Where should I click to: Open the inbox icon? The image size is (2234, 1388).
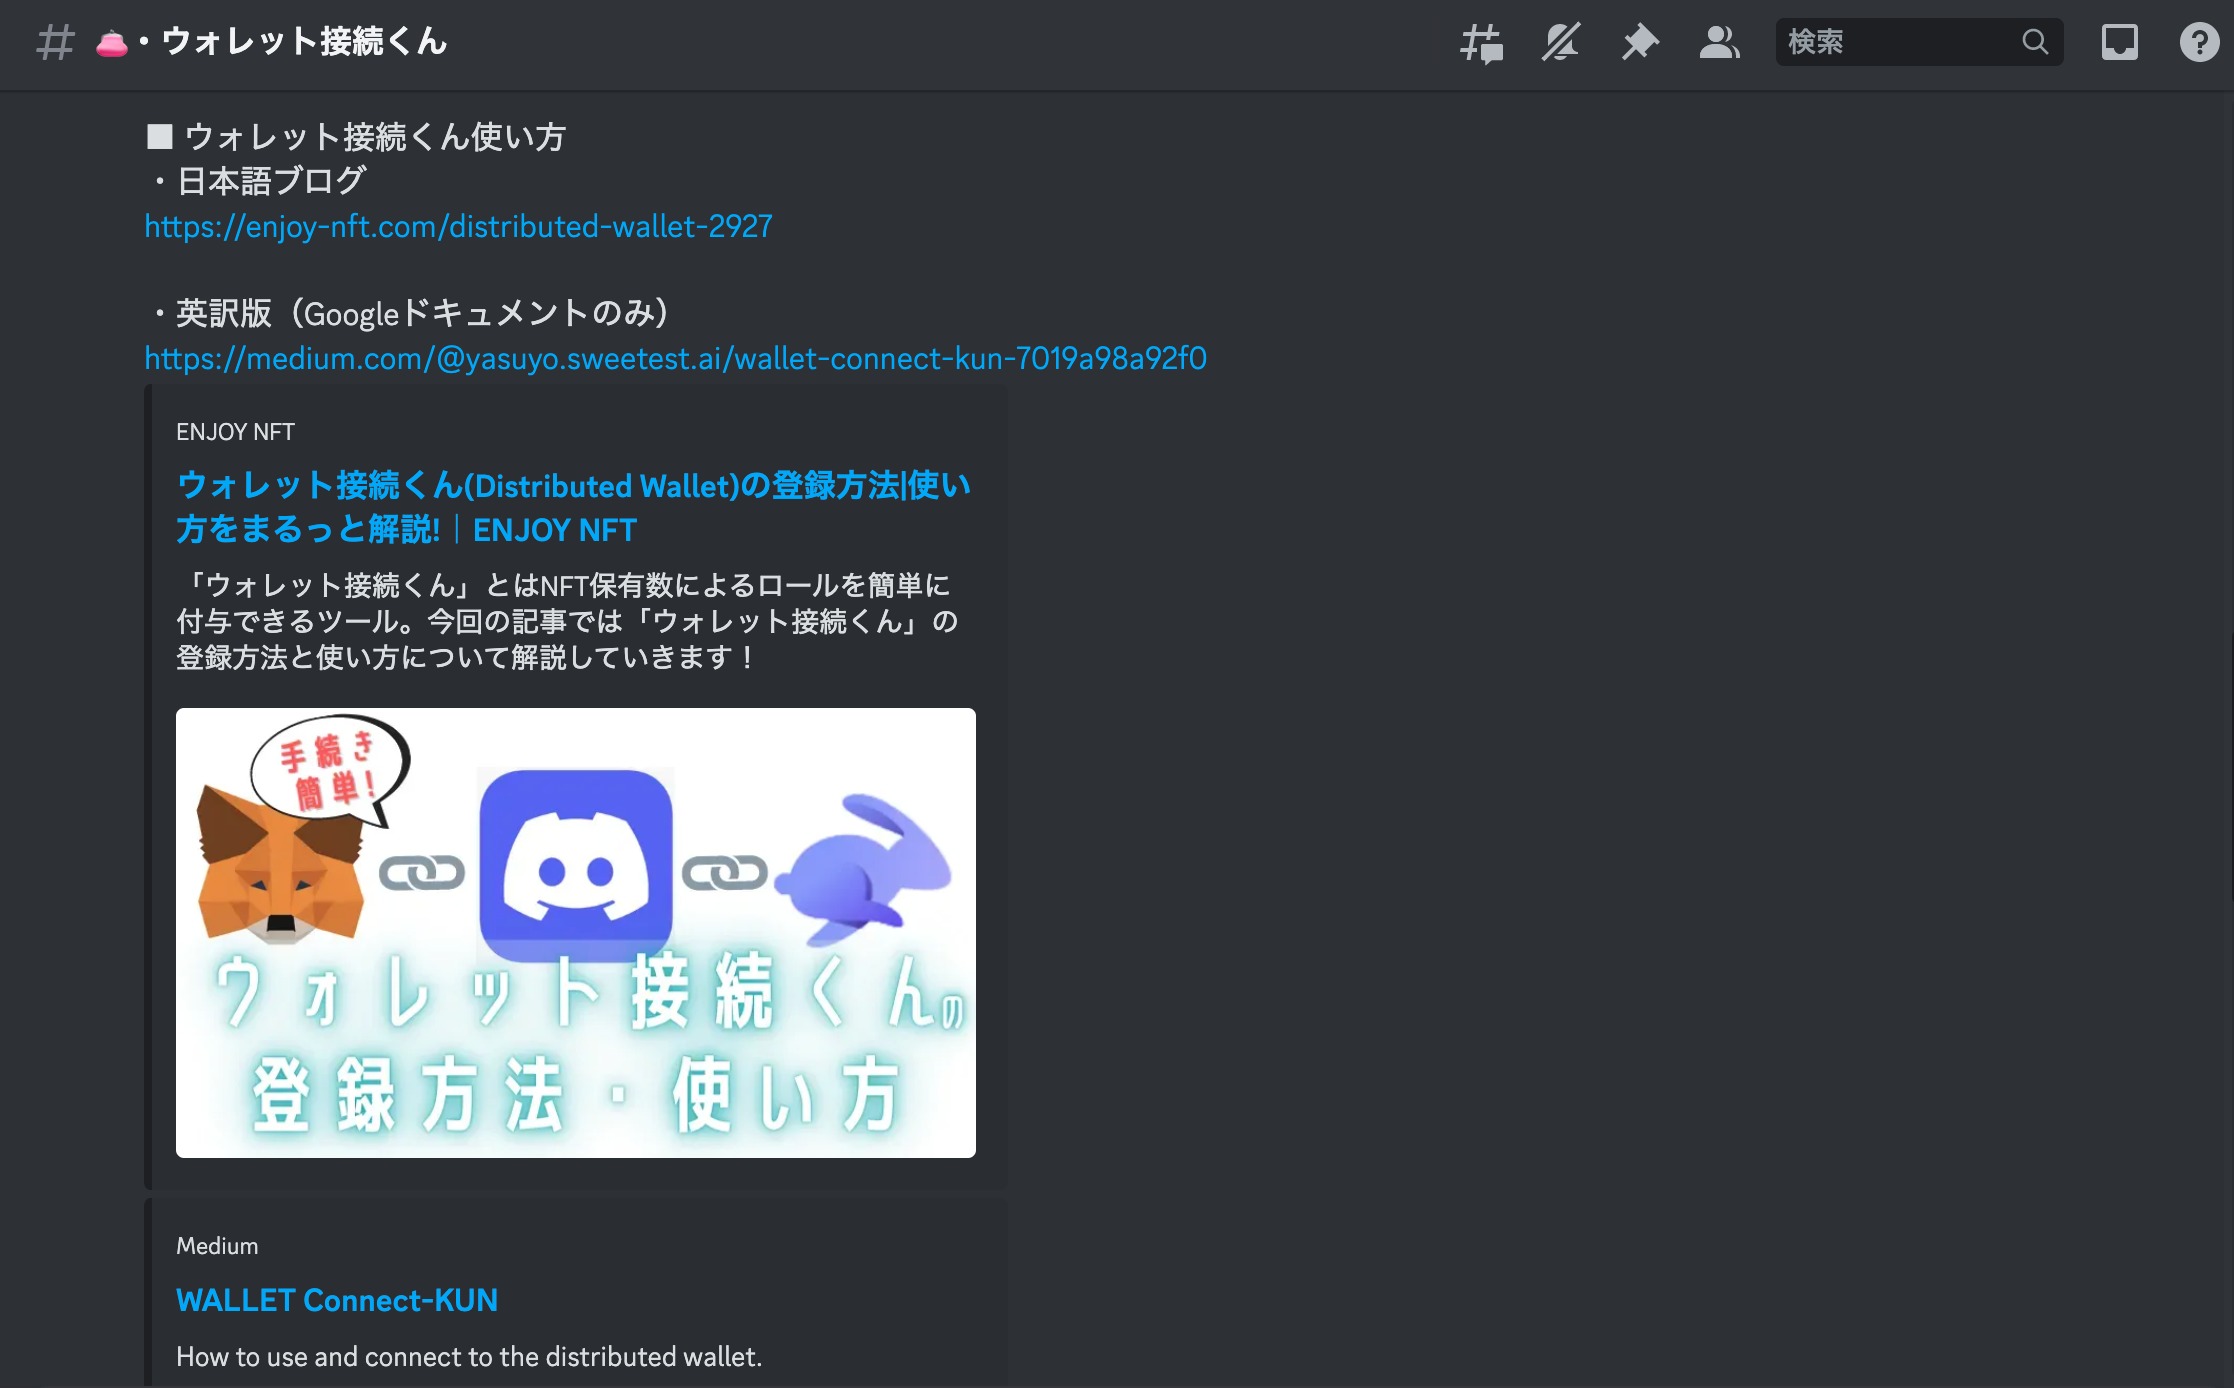coord(2119,42)
